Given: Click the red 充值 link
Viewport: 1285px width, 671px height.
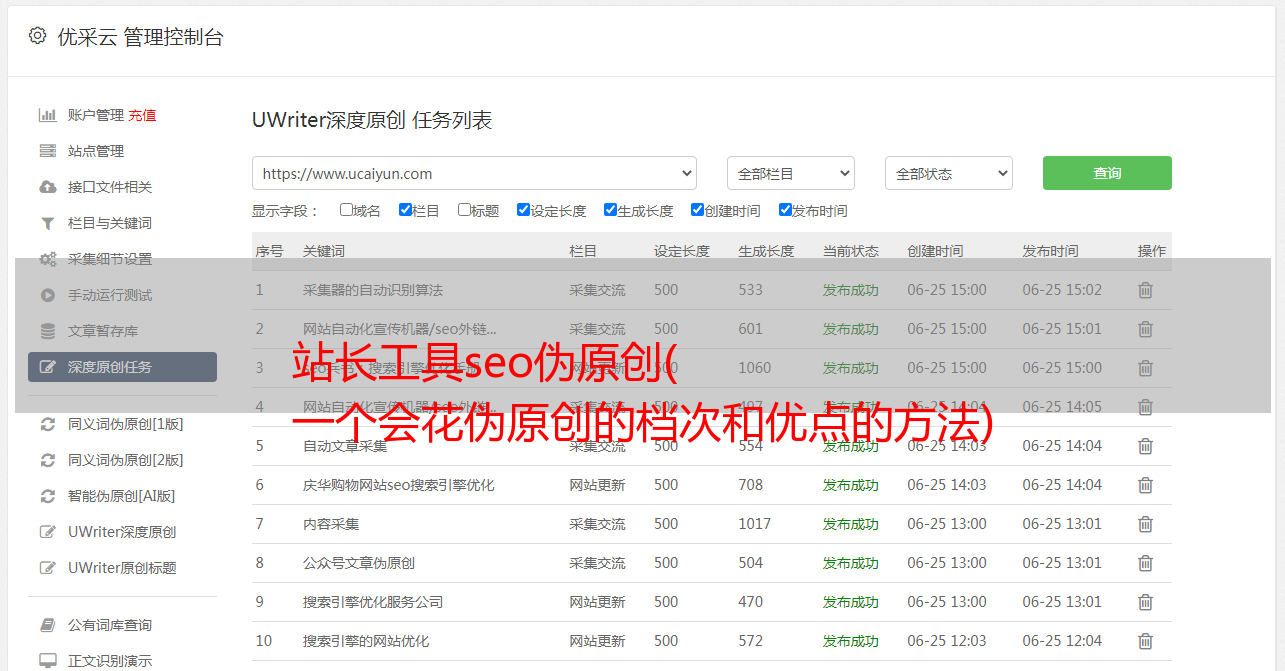Looking at the screenshot, I should 142,115.
